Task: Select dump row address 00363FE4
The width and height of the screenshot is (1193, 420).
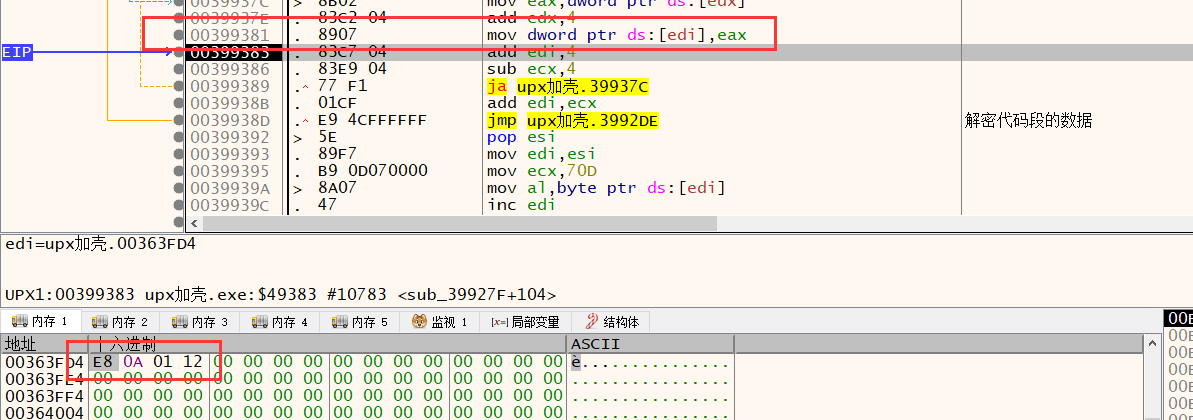Action: (x=45, y=378)
